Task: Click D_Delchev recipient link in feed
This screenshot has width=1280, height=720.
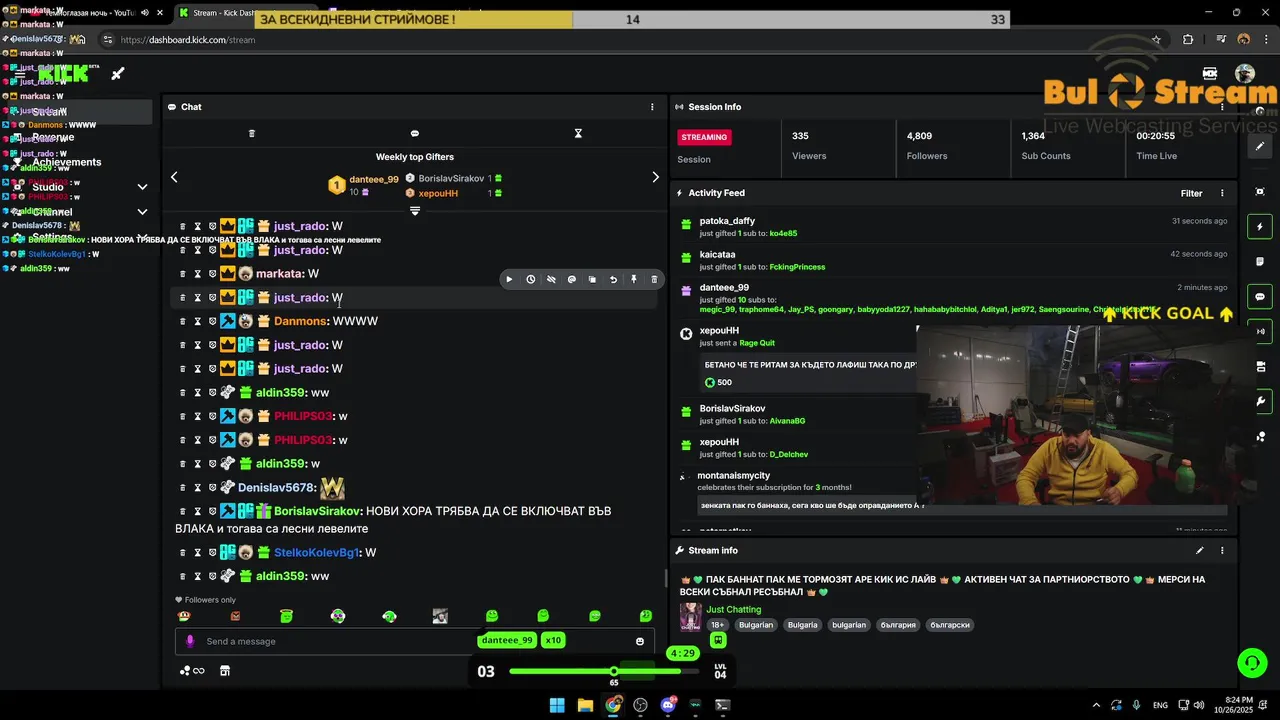Action: [x=789, y=455]
